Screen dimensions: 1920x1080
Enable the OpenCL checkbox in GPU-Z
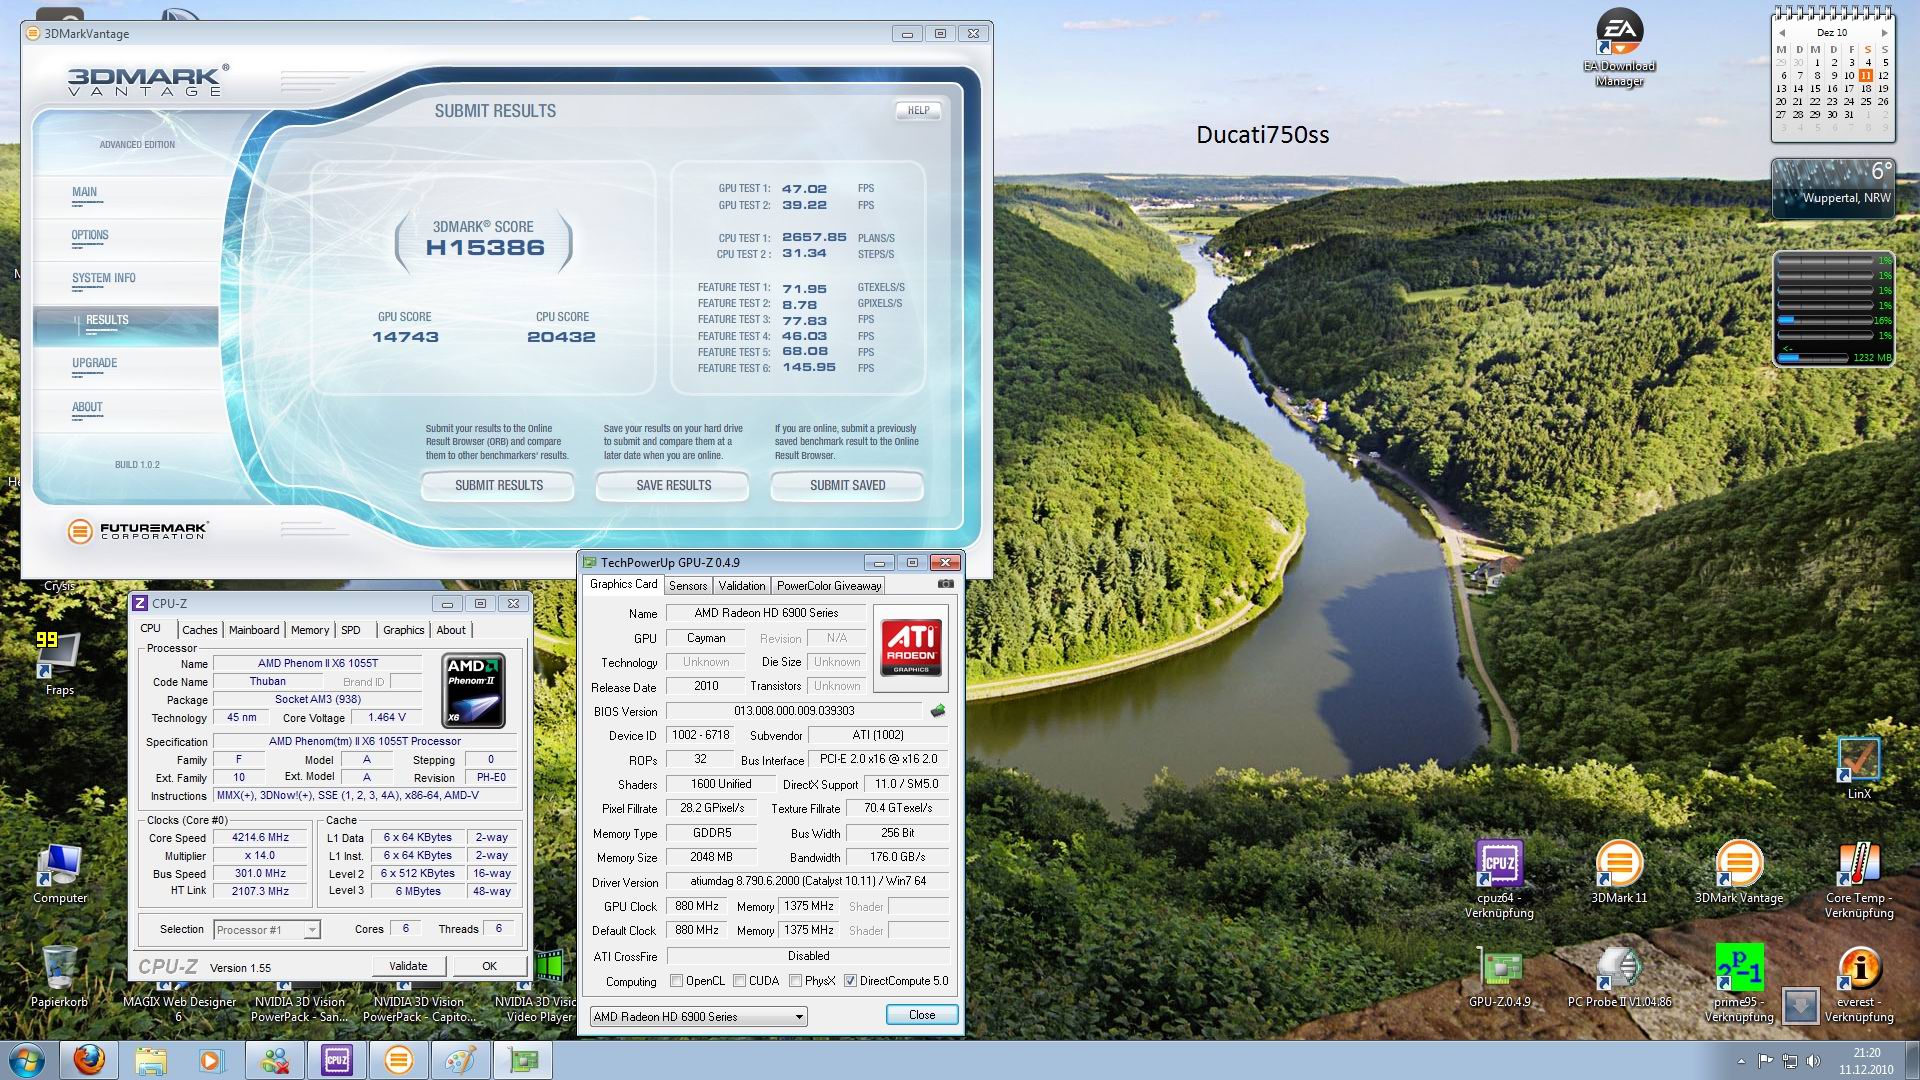coord(677,981)
